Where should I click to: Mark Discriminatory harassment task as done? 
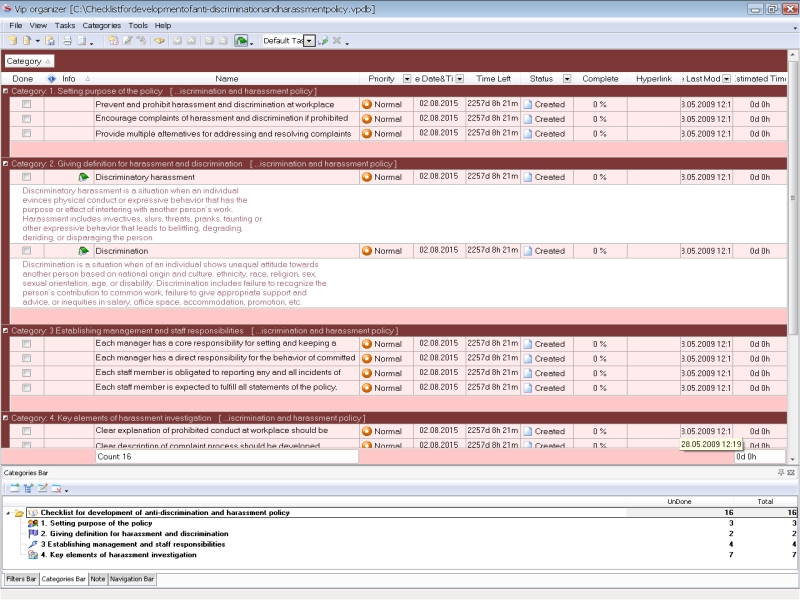click(x=27, y=177)
